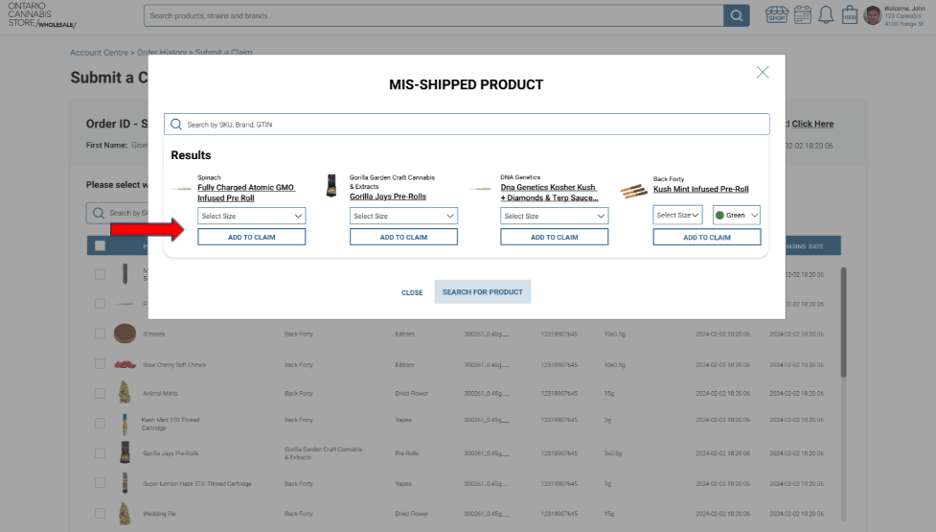Click Kush Mint Infused Pre-Roll product thumbnail

633,191
